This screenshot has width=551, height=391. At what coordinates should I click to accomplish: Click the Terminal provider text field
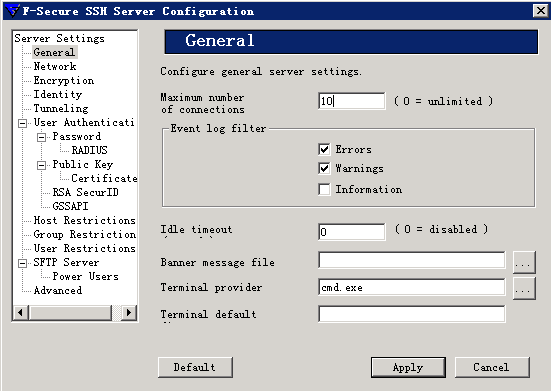pos(412,287)
